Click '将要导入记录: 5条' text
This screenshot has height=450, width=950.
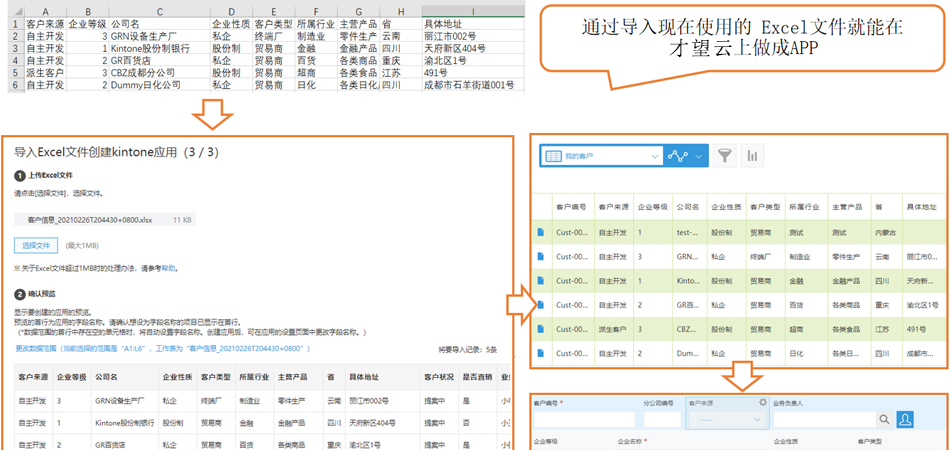[x=468, y=349]
